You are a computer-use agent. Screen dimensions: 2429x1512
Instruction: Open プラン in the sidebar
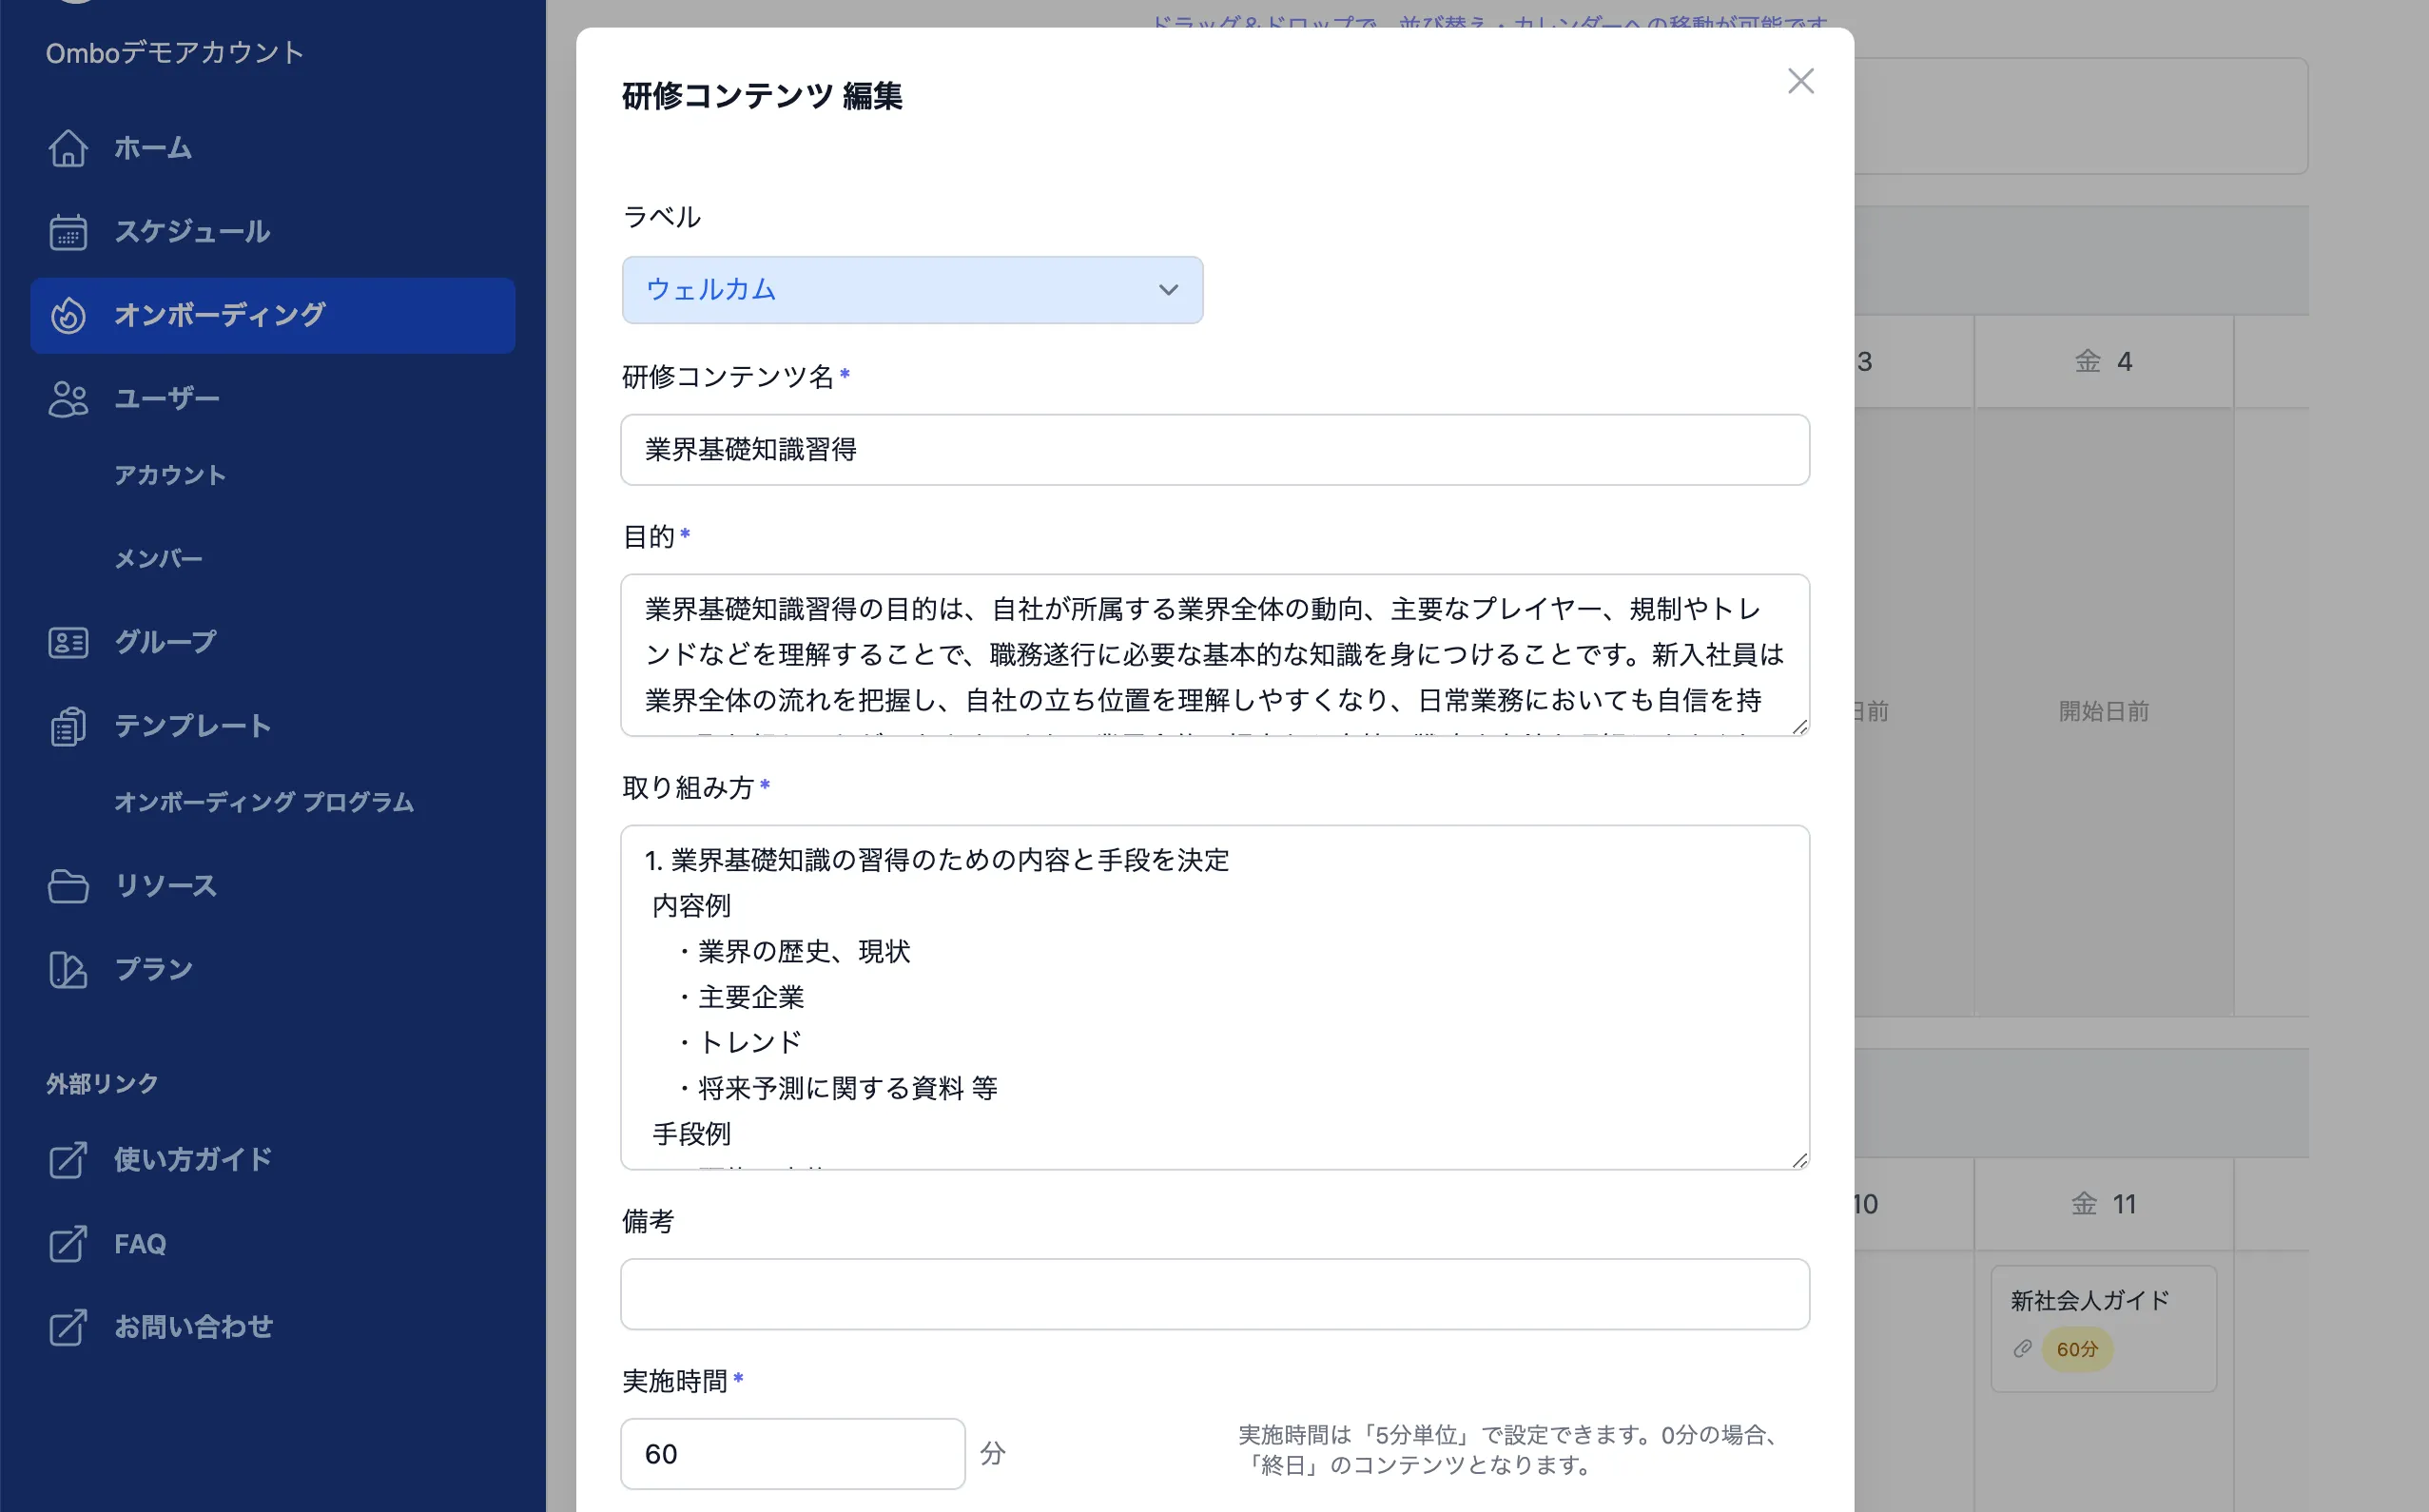pos(272,970)
